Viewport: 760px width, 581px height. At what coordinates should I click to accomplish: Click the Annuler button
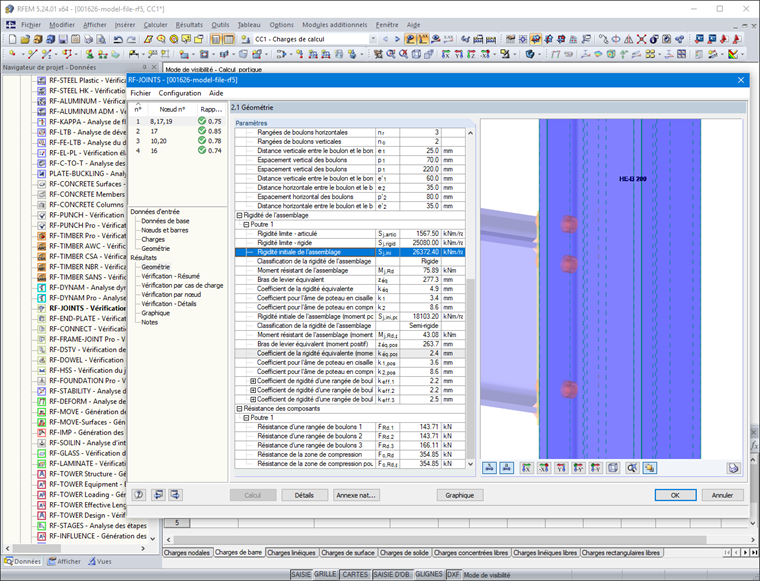coord(722,495)
